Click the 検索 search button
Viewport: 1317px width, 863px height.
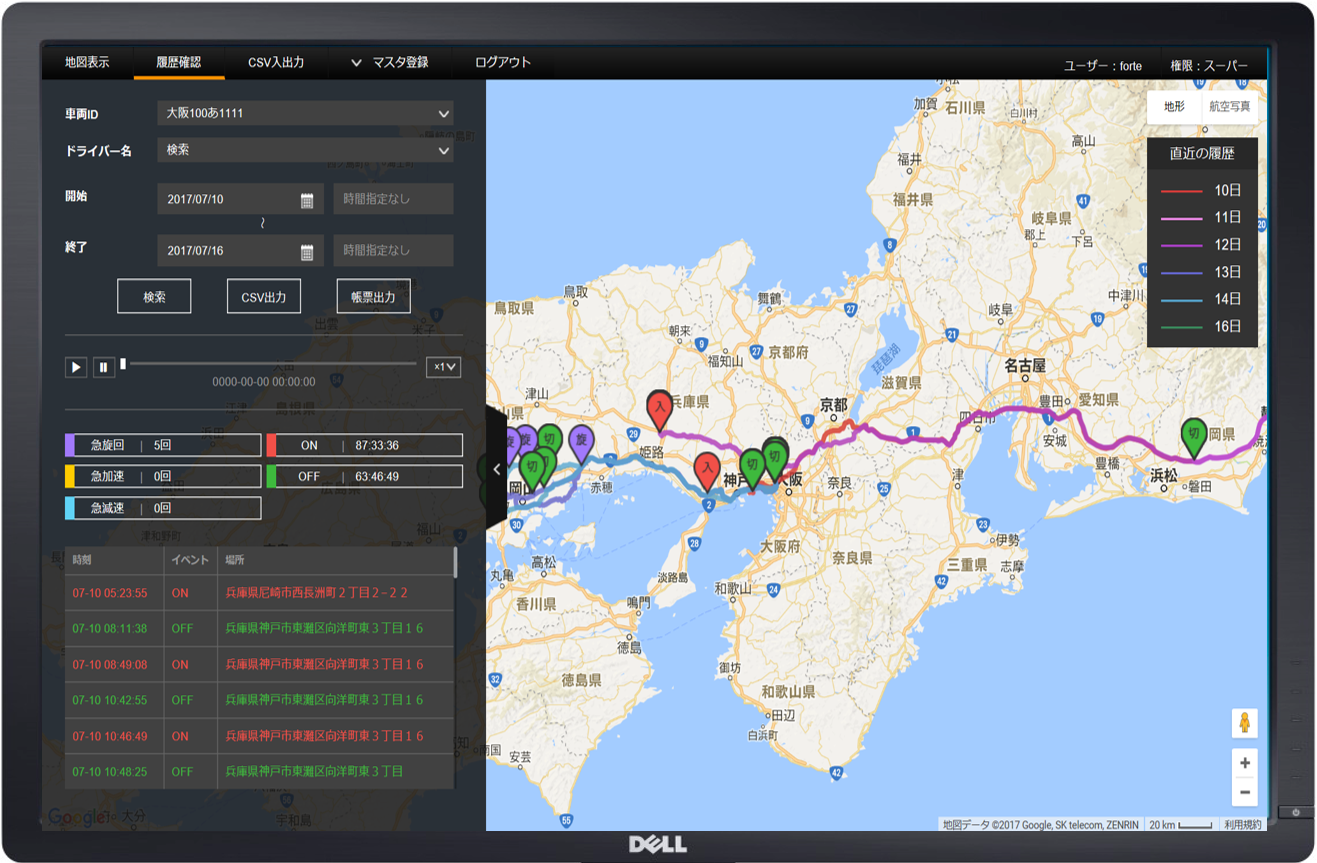[154, 297]
